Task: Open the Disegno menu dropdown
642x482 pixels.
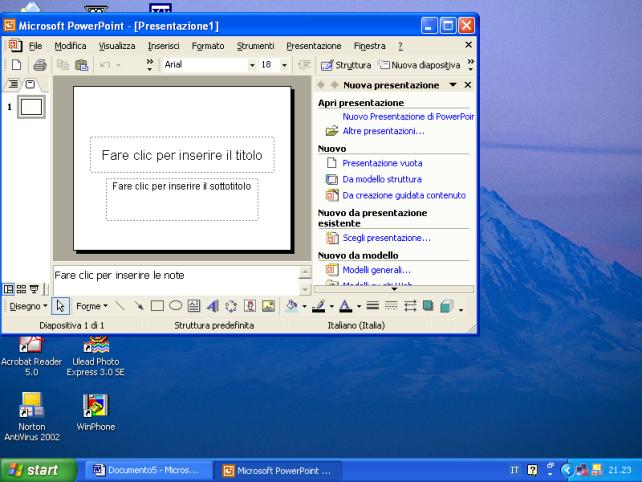Action: click(28, 306)
